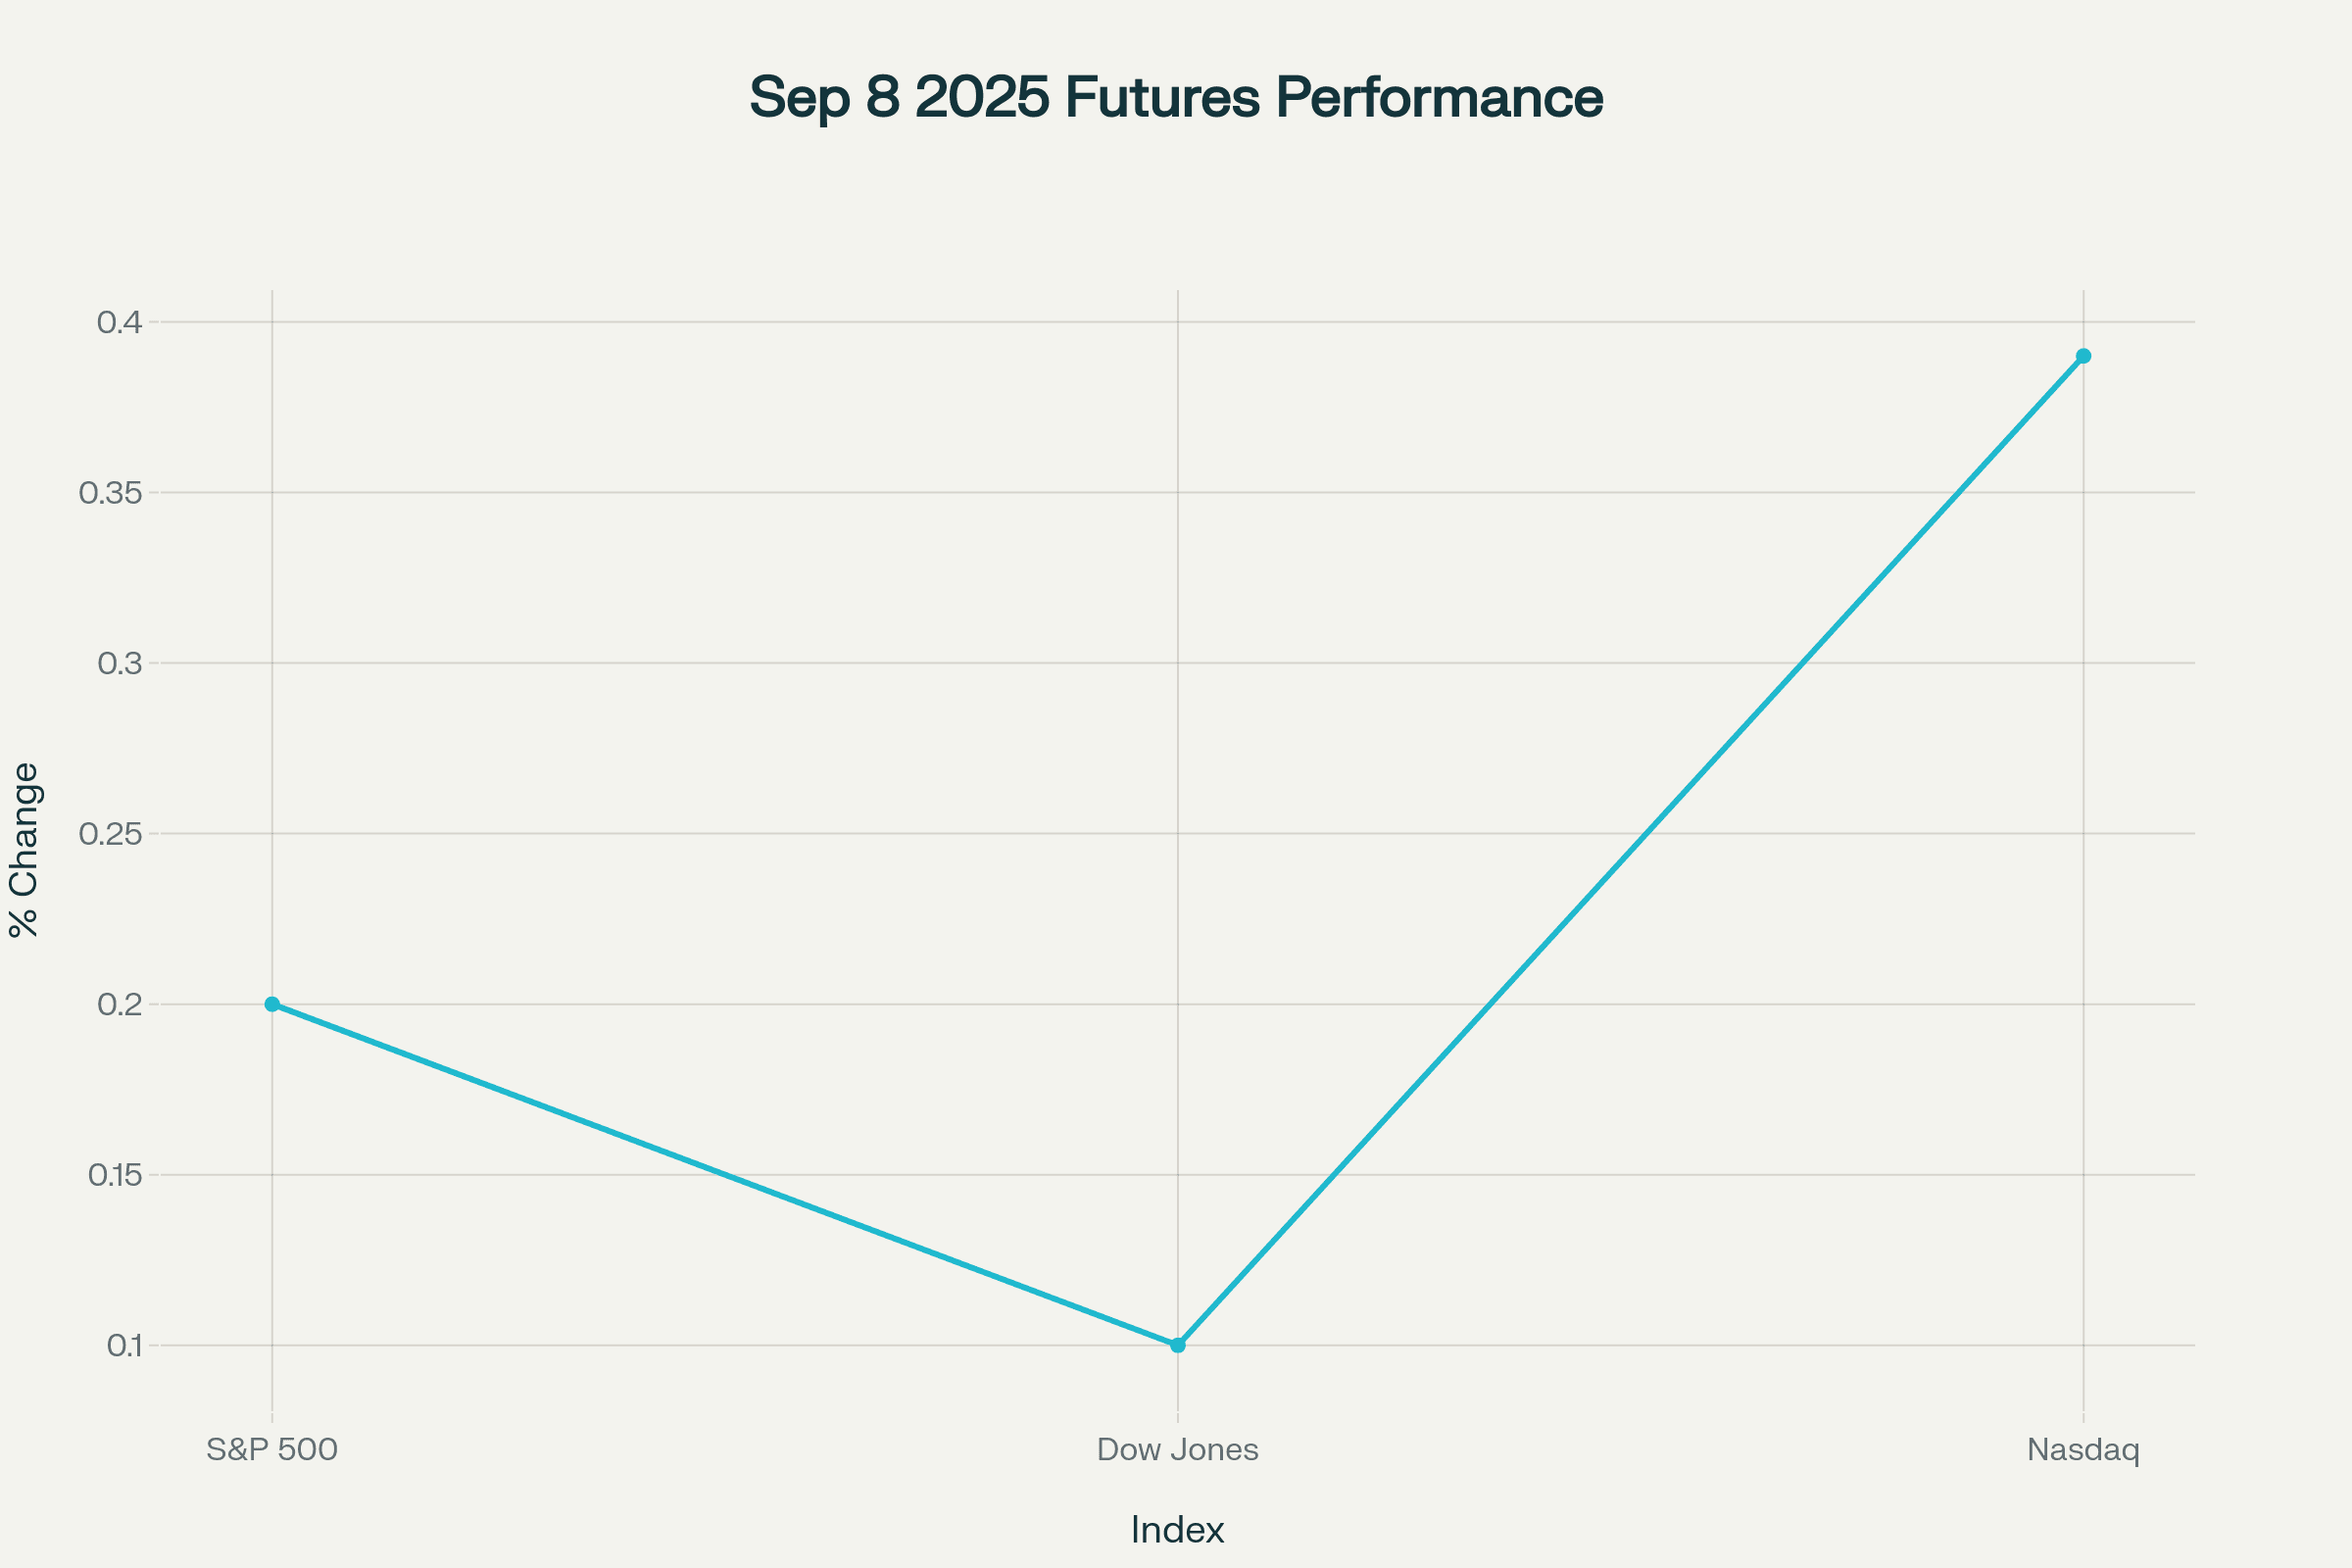Click the 0.25 y-axis tick label
The image size is (2352, 1568).
[x=110, y=834]
